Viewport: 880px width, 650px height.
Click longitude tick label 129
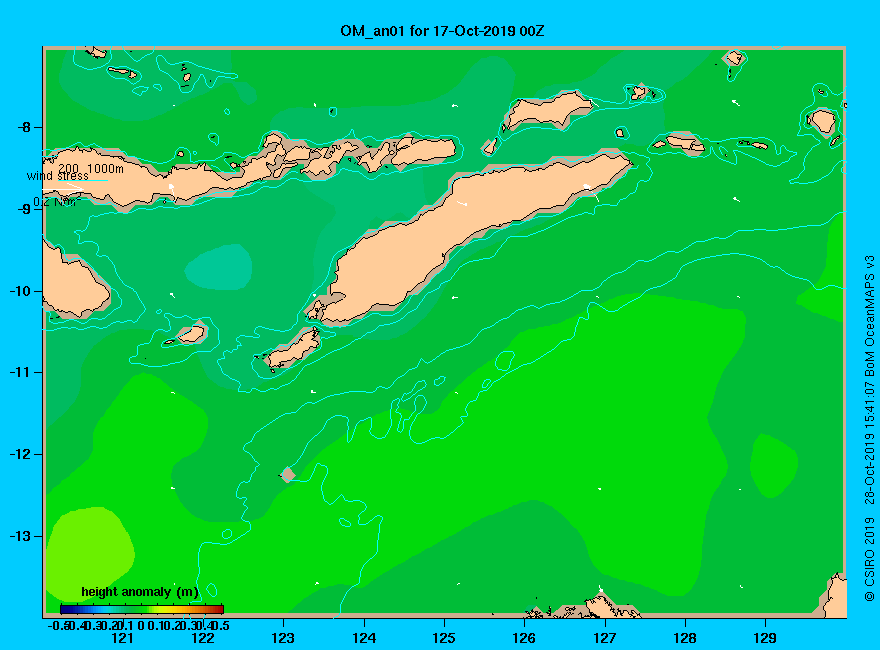765,638
